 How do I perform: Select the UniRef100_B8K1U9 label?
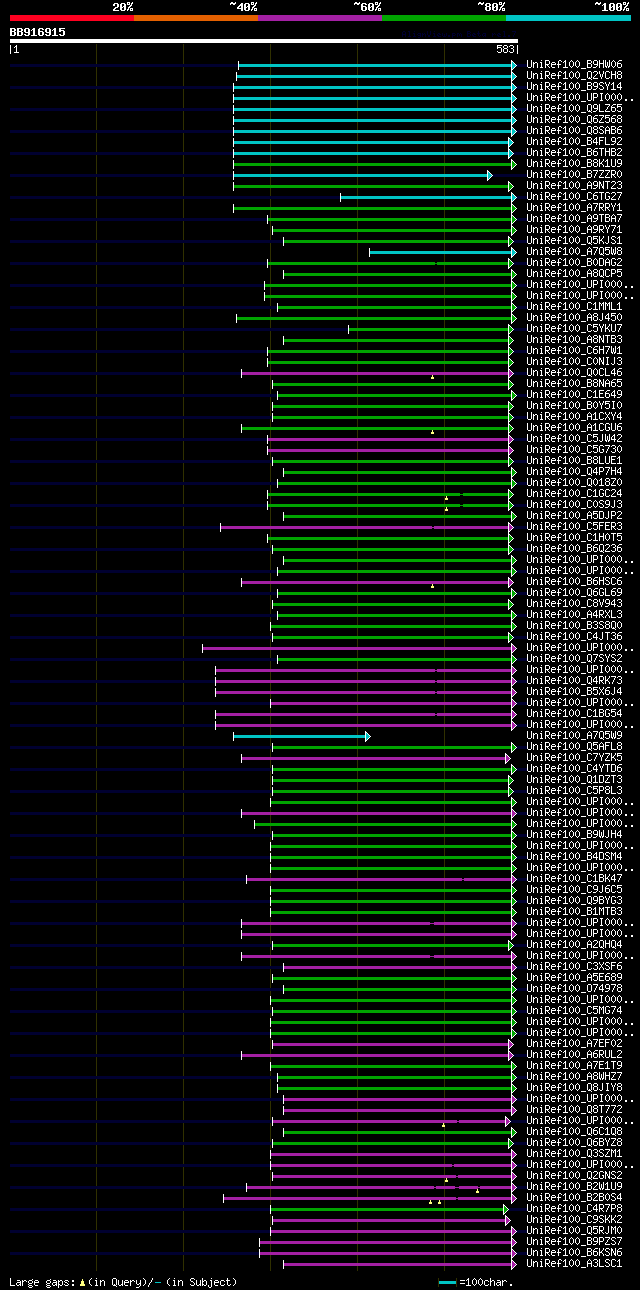(x=573, y=163)
